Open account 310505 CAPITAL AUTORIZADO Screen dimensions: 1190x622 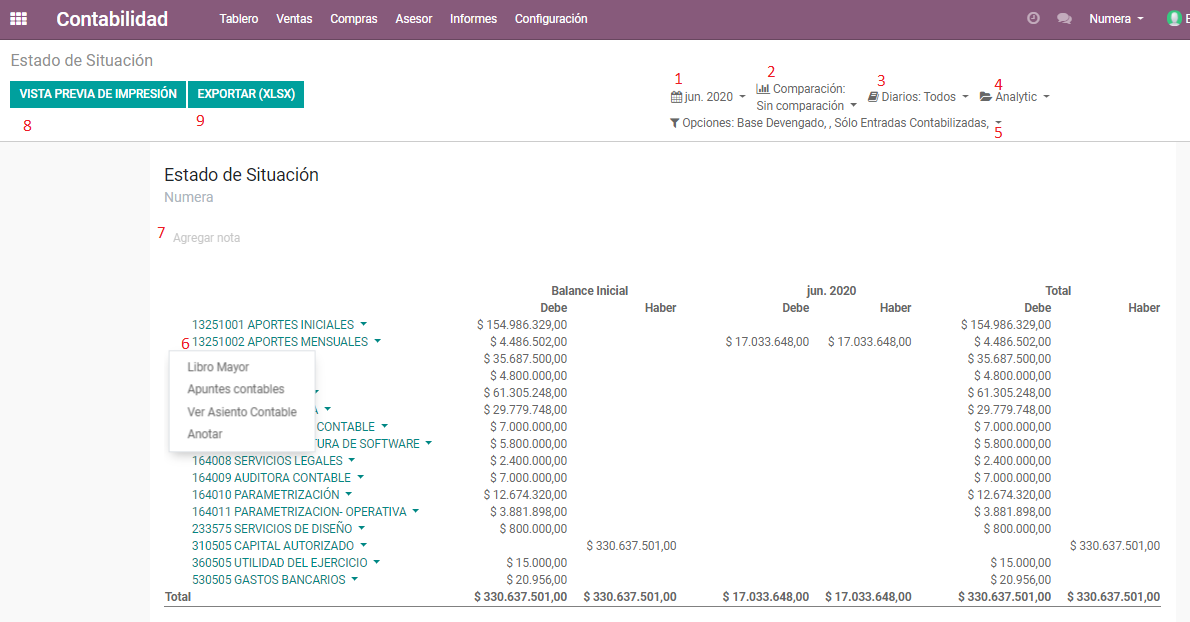[x=273, y=545]
